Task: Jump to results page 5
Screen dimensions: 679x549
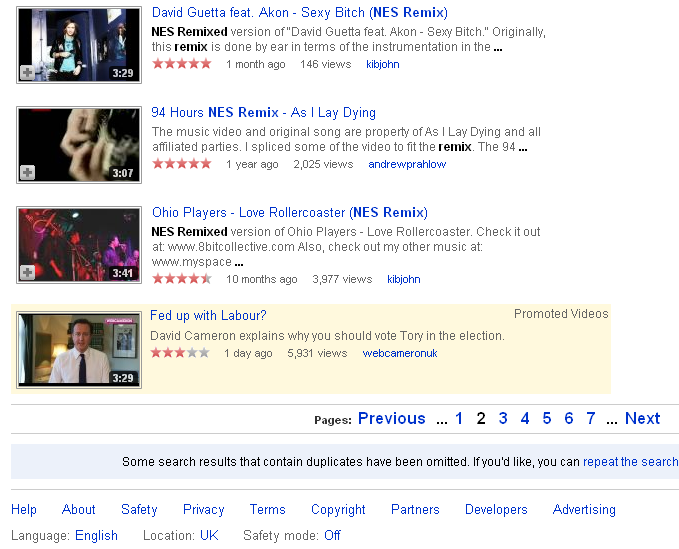Action: tap(547, 419)
